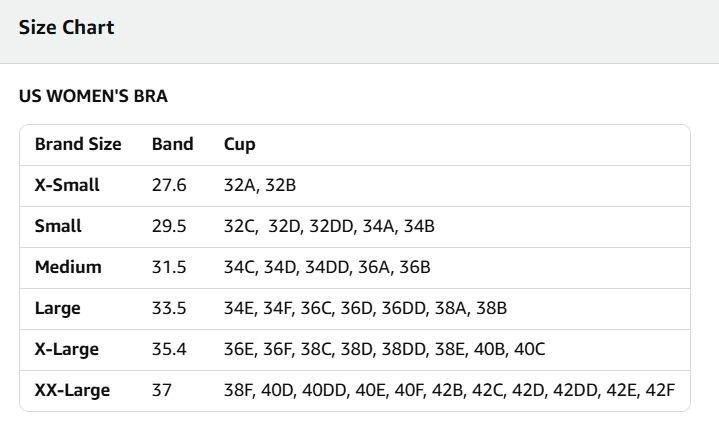Select the X-Small brand size row label

coord(67,185)
